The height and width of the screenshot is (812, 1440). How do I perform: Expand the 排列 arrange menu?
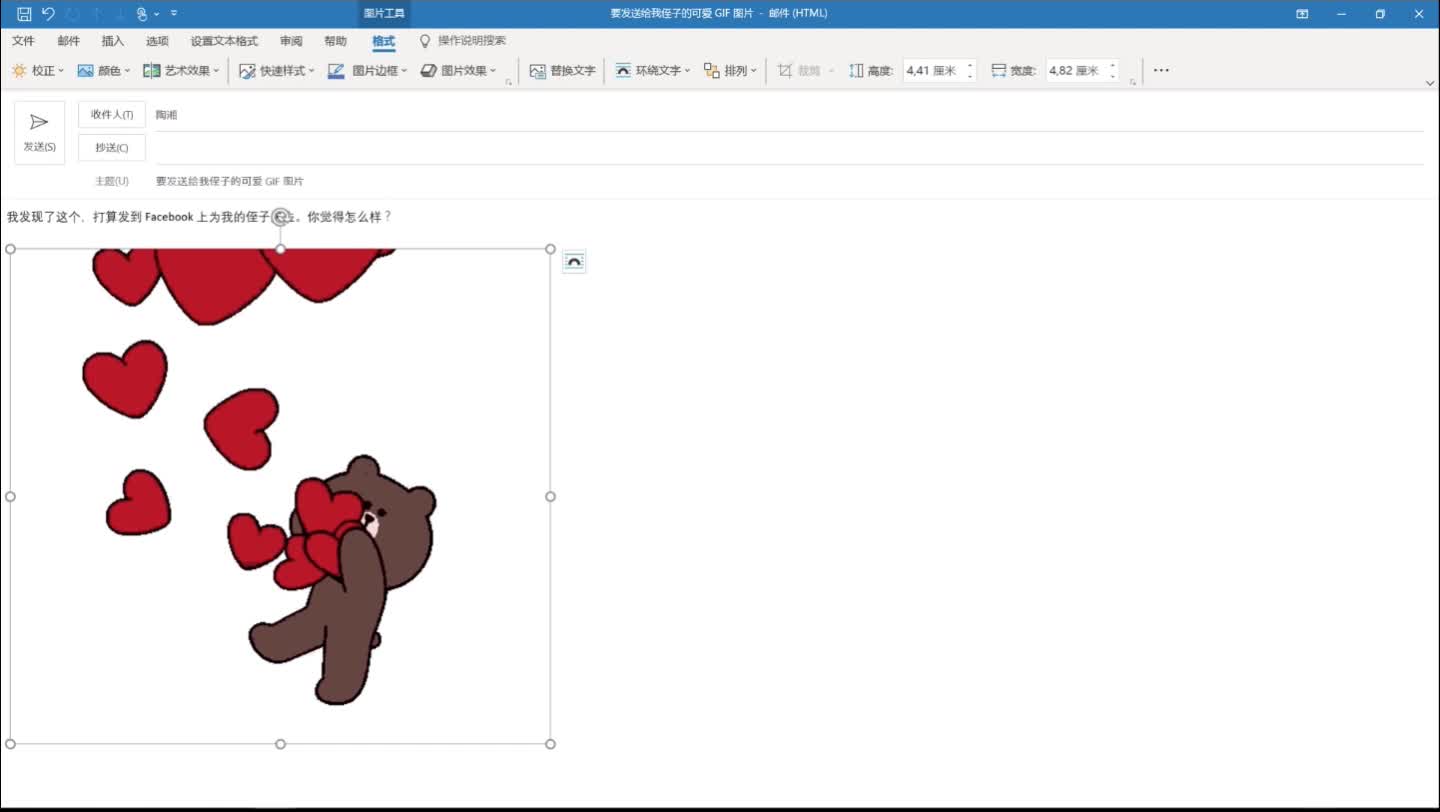(x=730, y=71)
